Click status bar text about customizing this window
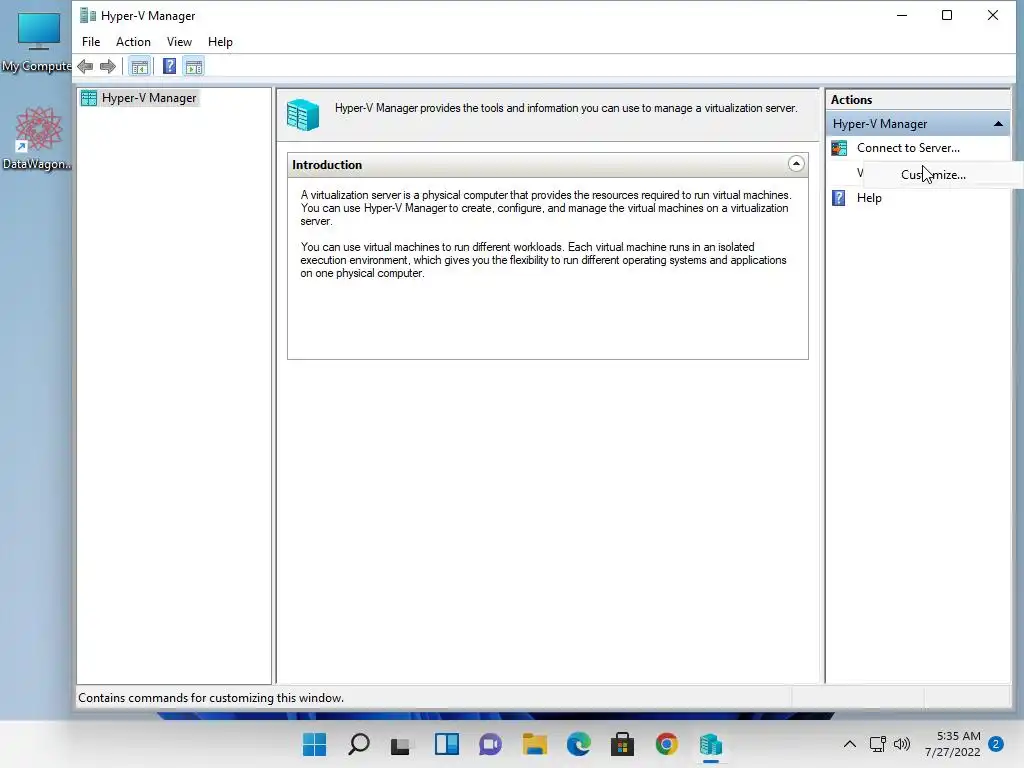The image size is (1024, 768). [x=211, y=697]
